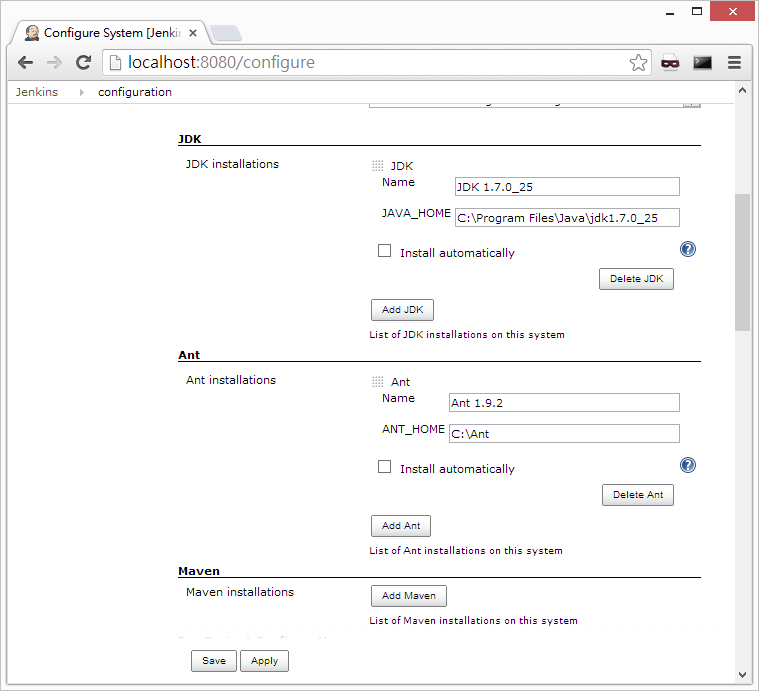Open help for Ant install automatically
The image size is (759, 691).
pos(687,465)
